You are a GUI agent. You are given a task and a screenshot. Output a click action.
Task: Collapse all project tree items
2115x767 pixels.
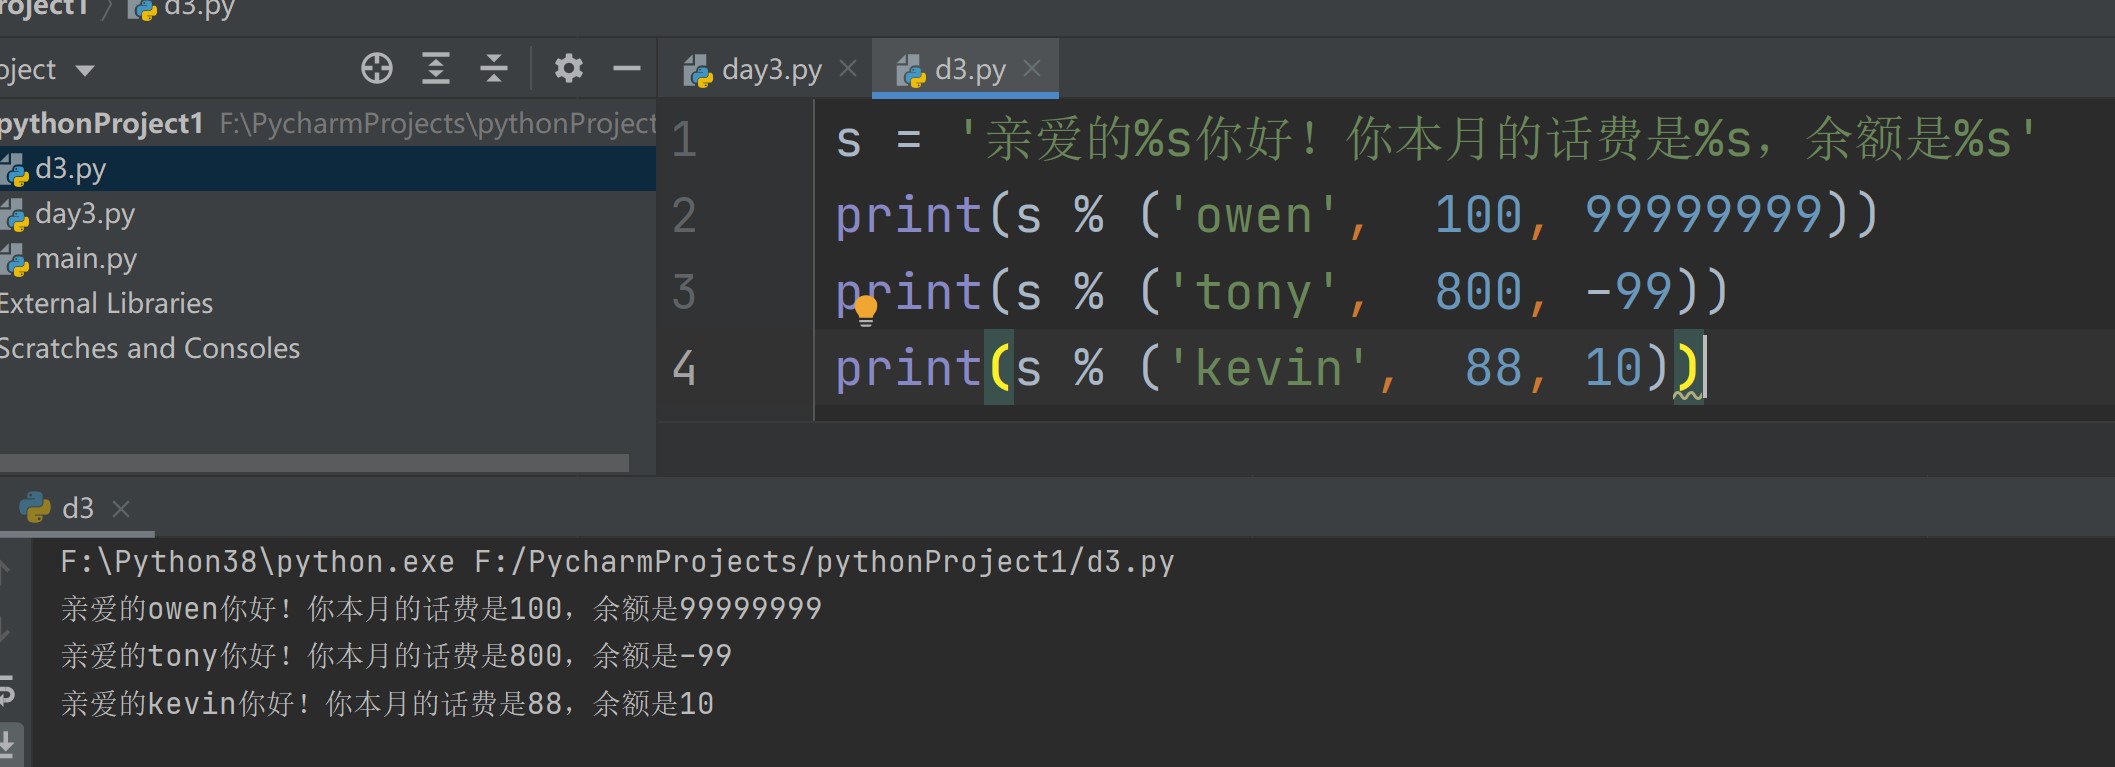click(x=493, y=69)
